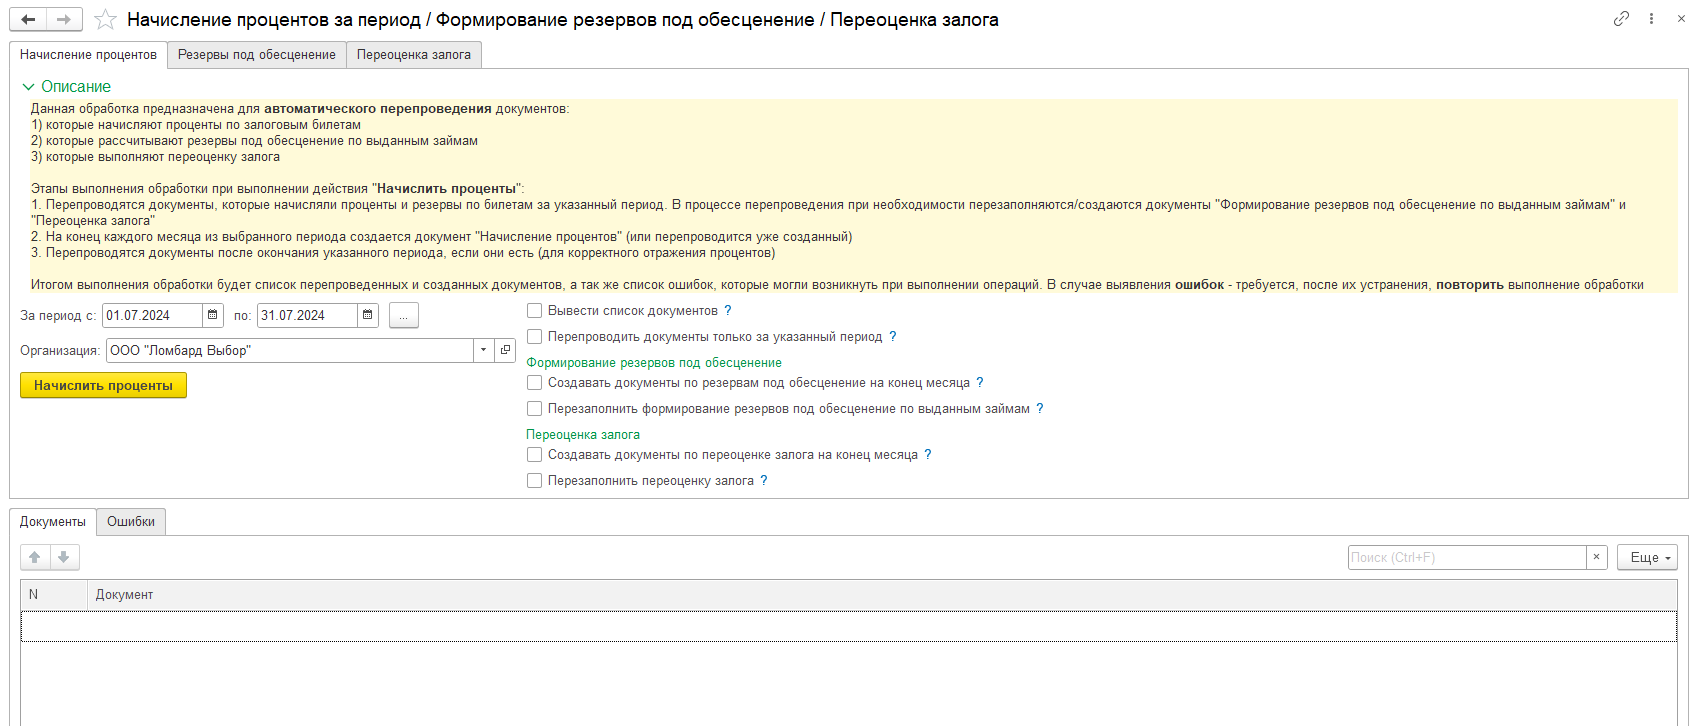Click the end date field 31.07.2024
This screenshot has width=1703, height=726.
308,315
